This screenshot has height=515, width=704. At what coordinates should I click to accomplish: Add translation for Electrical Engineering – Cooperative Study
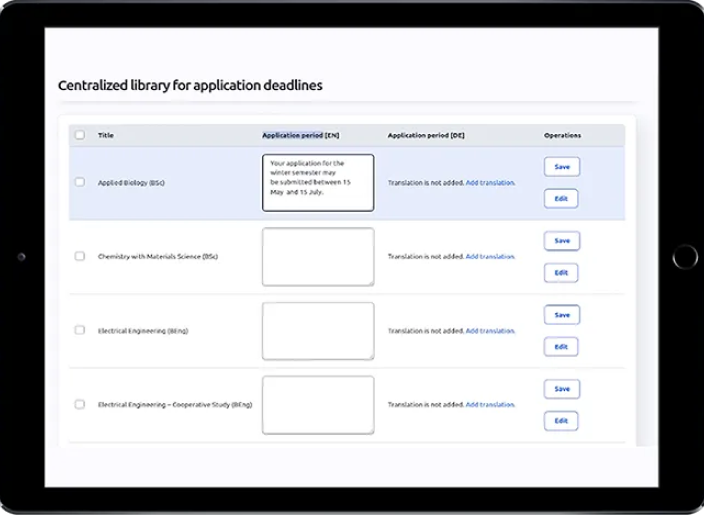490,405
